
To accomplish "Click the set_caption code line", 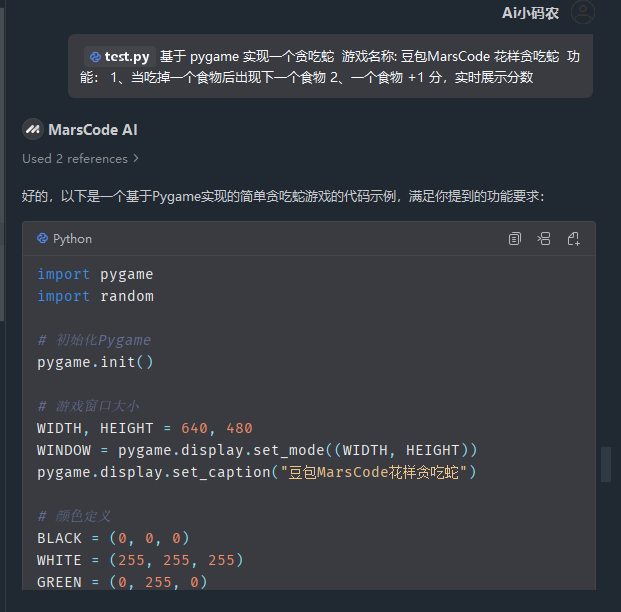I will tap(257, 473).
